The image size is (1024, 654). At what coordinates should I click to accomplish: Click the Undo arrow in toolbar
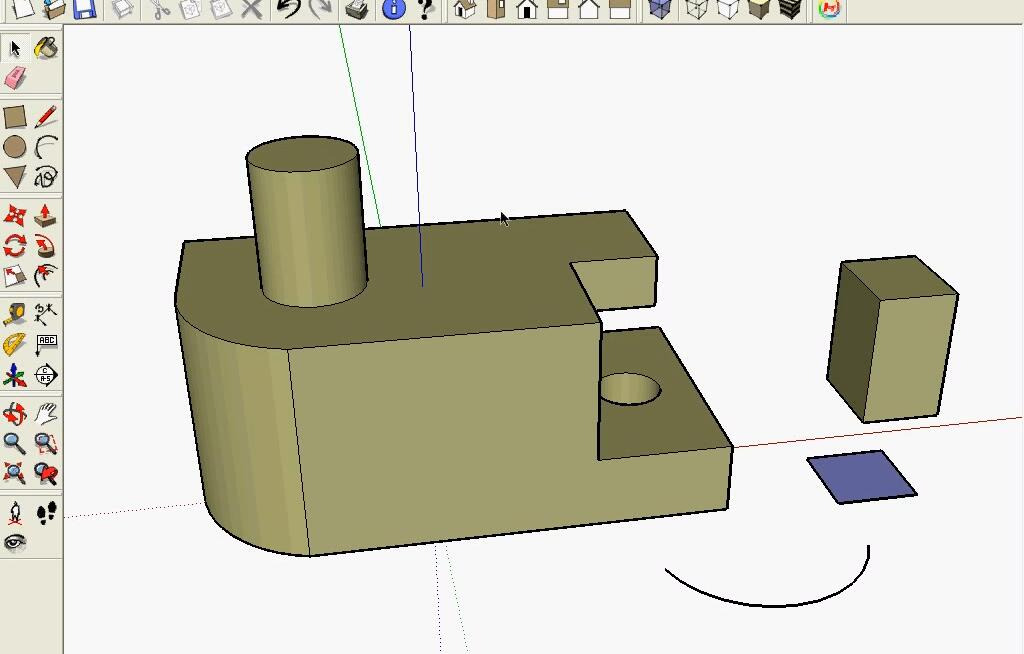[x=288, y=10]
